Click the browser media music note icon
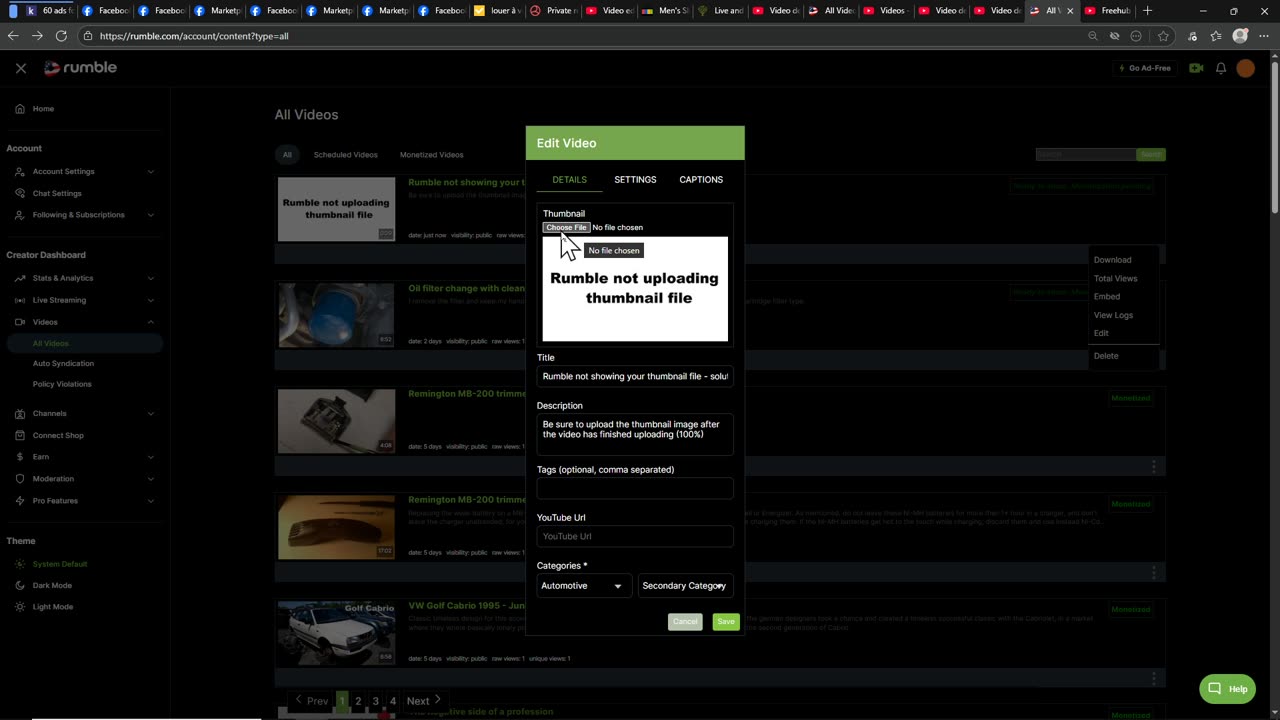 1192,36
